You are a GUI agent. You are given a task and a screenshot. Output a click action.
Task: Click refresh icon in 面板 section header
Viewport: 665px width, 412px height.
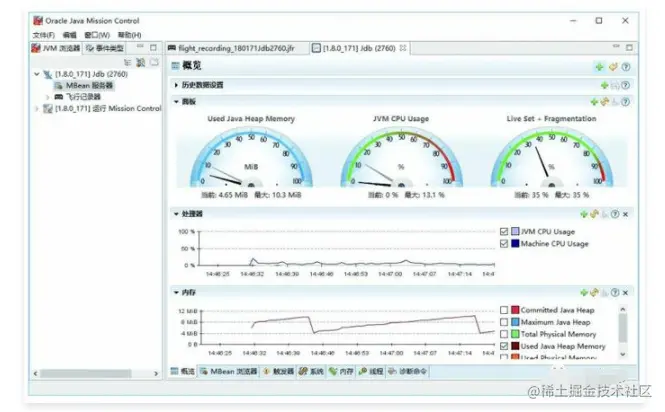604,102
